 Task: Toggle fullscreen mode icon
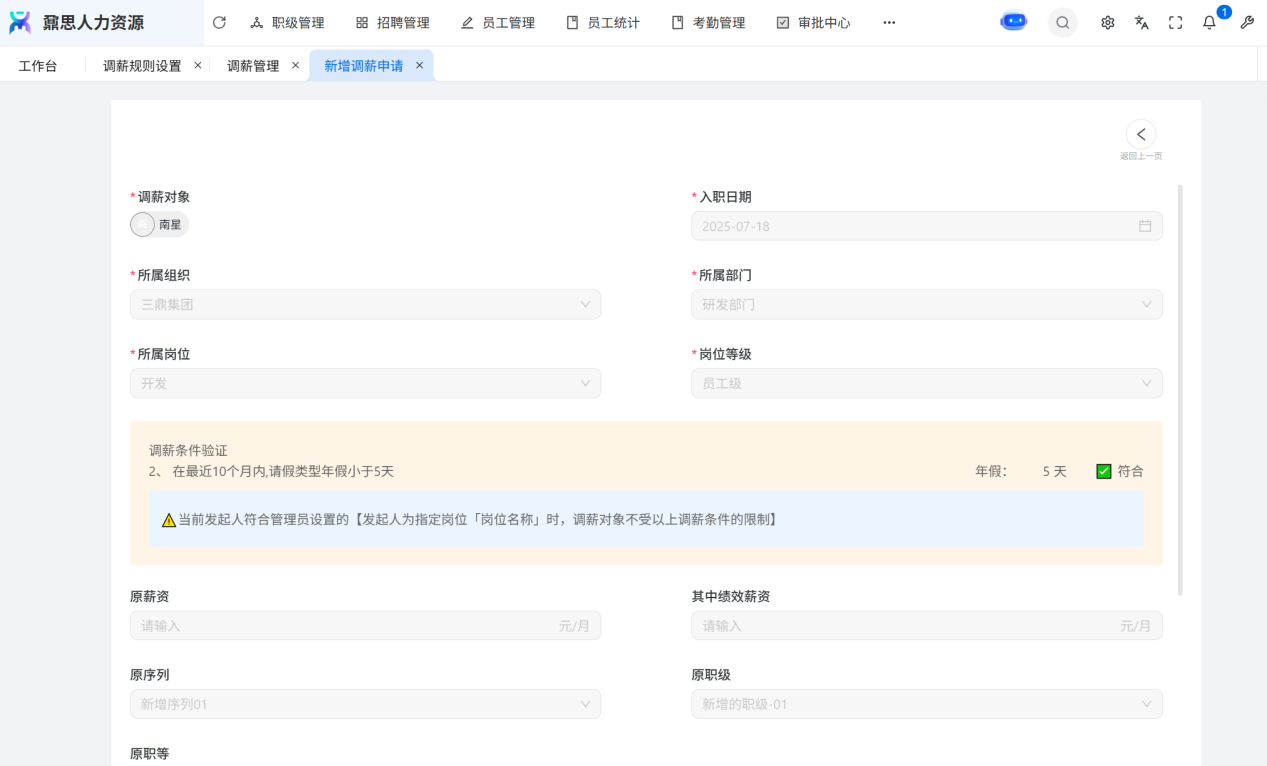click(1175, 22)
